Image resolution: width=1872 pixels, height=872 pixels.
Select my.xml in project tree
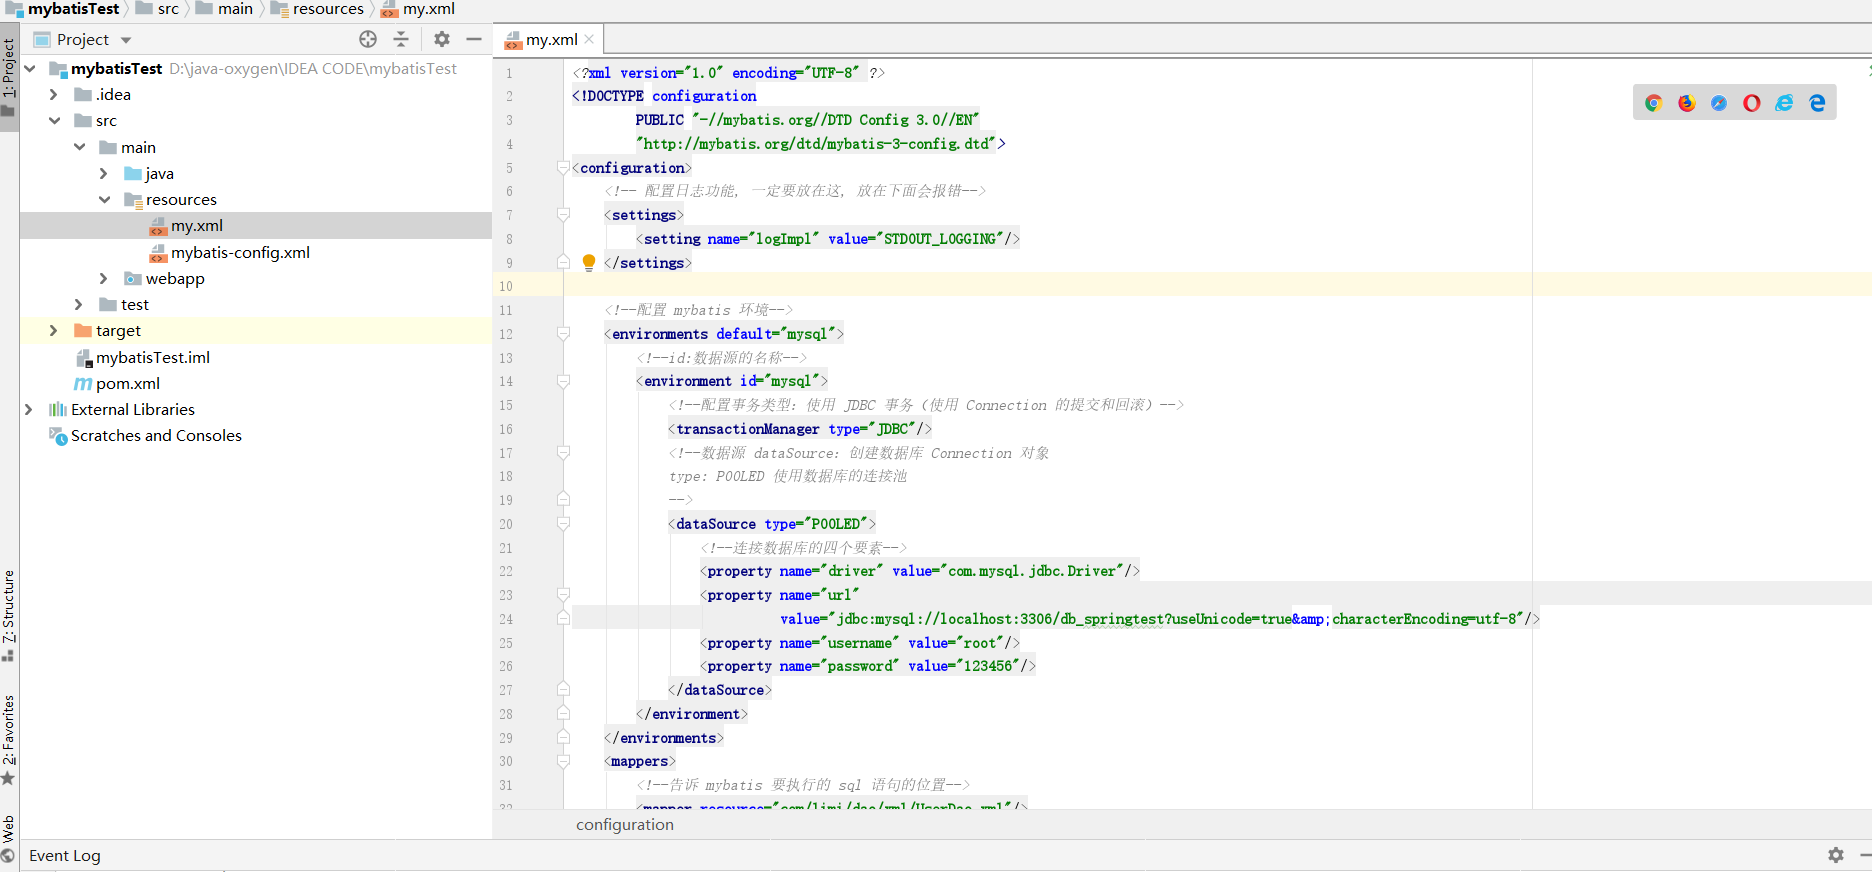tap(196, 226)
